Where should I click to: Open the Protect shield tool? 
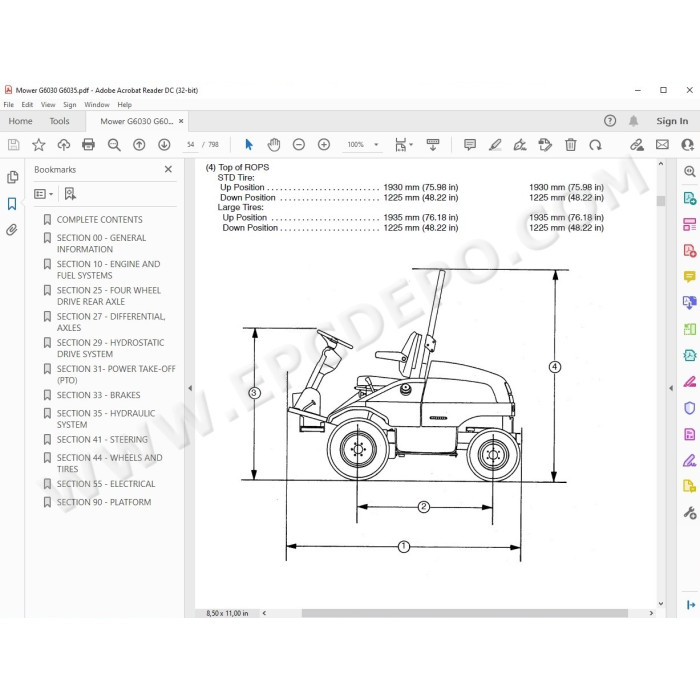690,408
